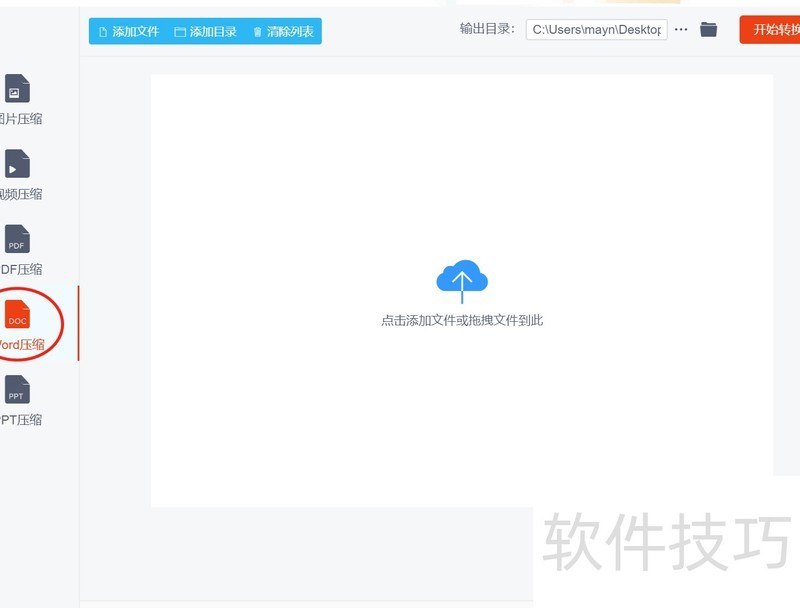Click the three-dots browse directory button

point(681,30)
